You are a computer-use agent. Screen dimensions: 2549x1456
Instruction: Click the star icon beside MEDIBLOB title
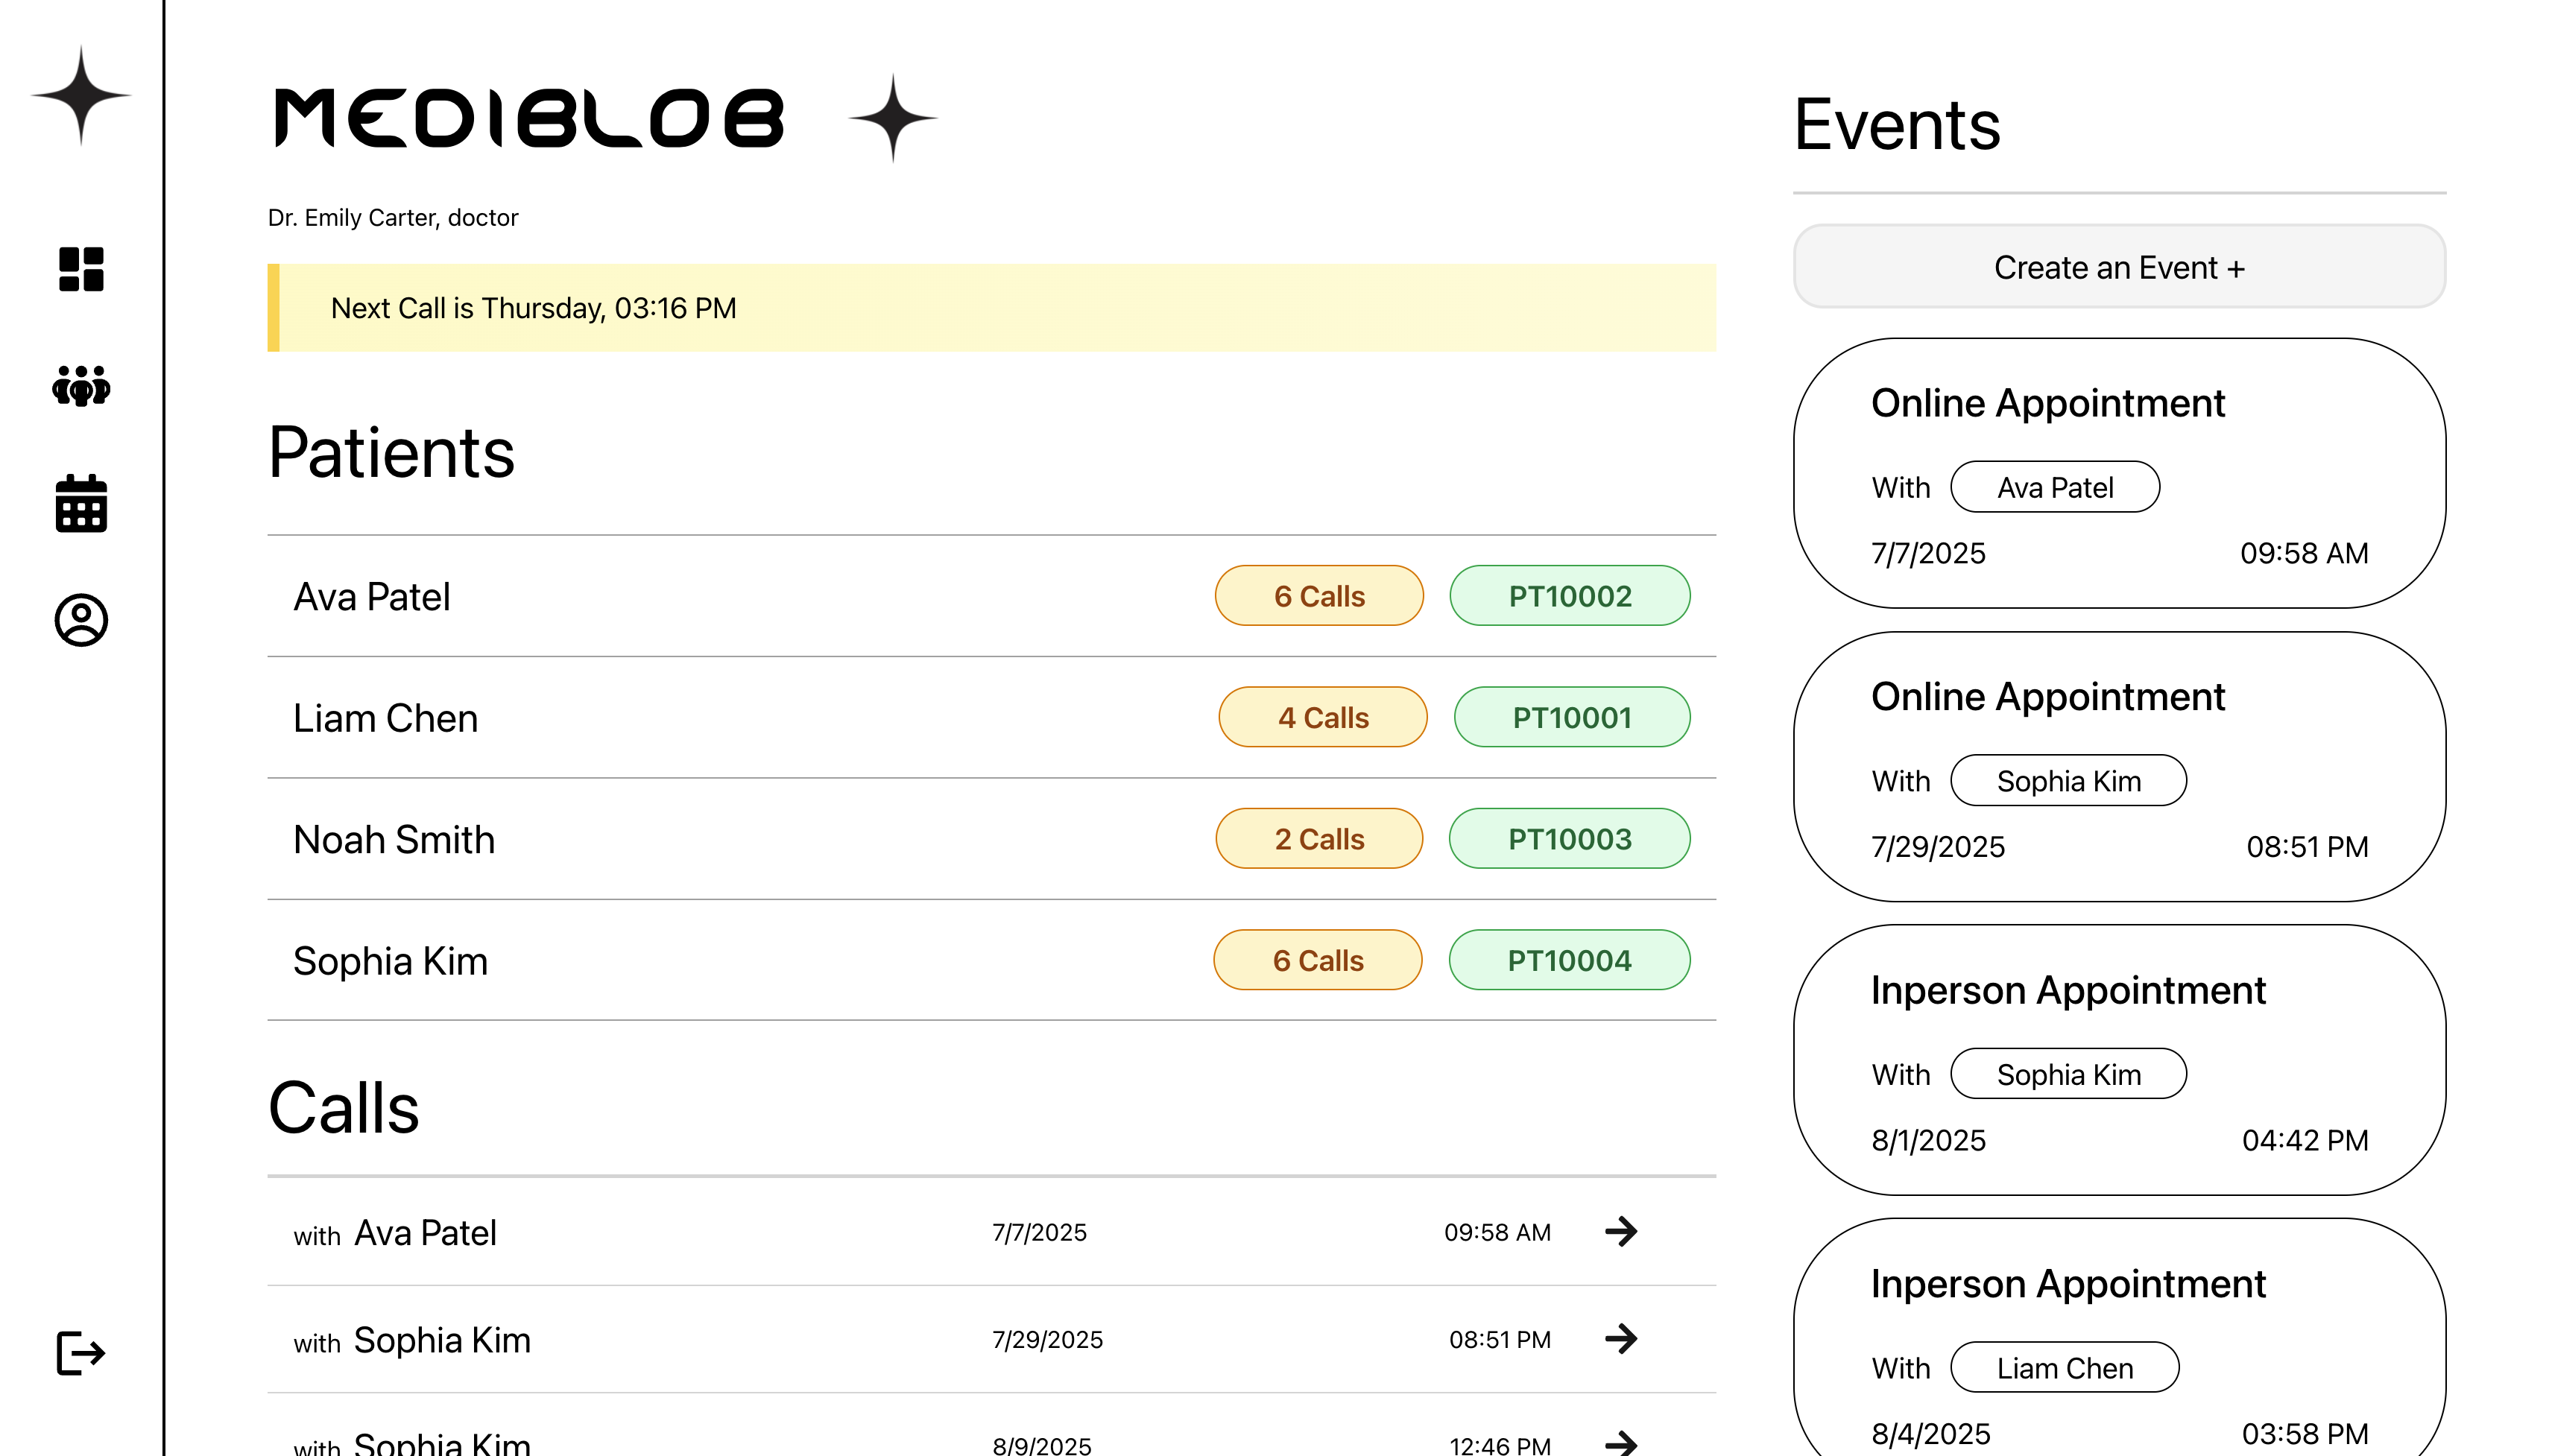point(892,118)
